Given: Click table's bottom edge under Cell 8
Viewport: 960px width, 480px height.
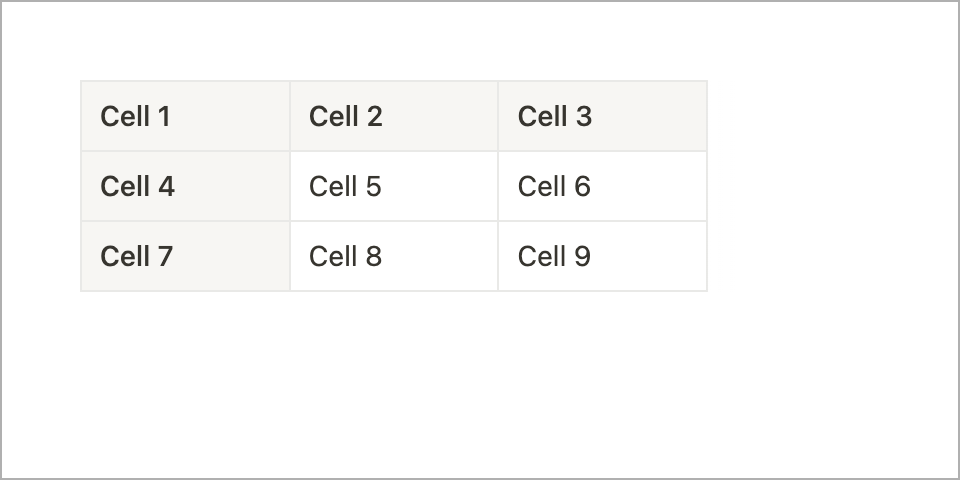Looking at the screenshot, I should tap(394, 291).
